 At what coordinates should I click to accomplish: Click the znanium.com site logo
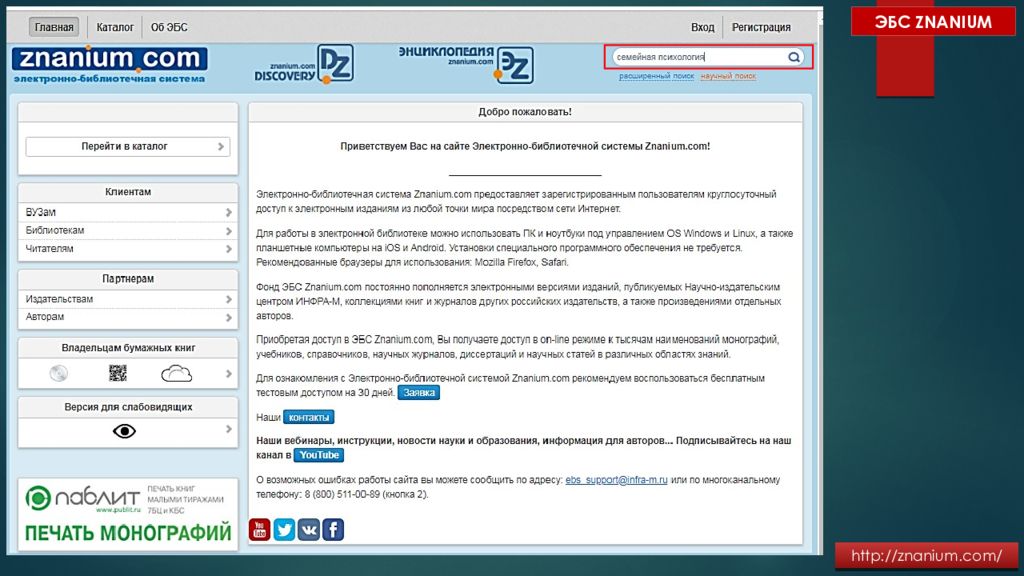[110, 65]
